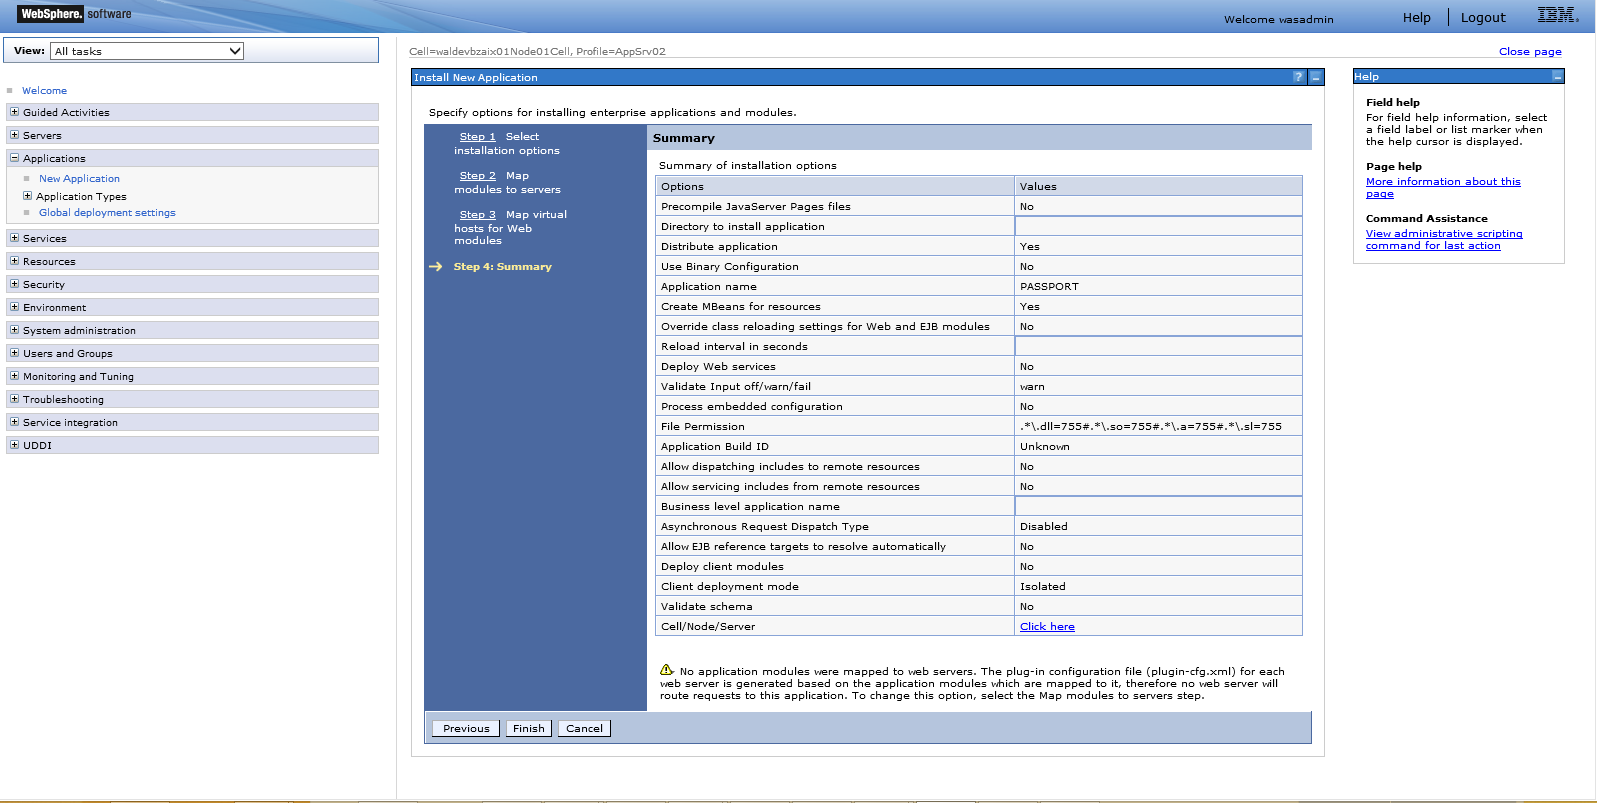This screenshot has height=803, width=1597.
Task: Open the View All tasks dropdown
Action: (x=147, y=51)
